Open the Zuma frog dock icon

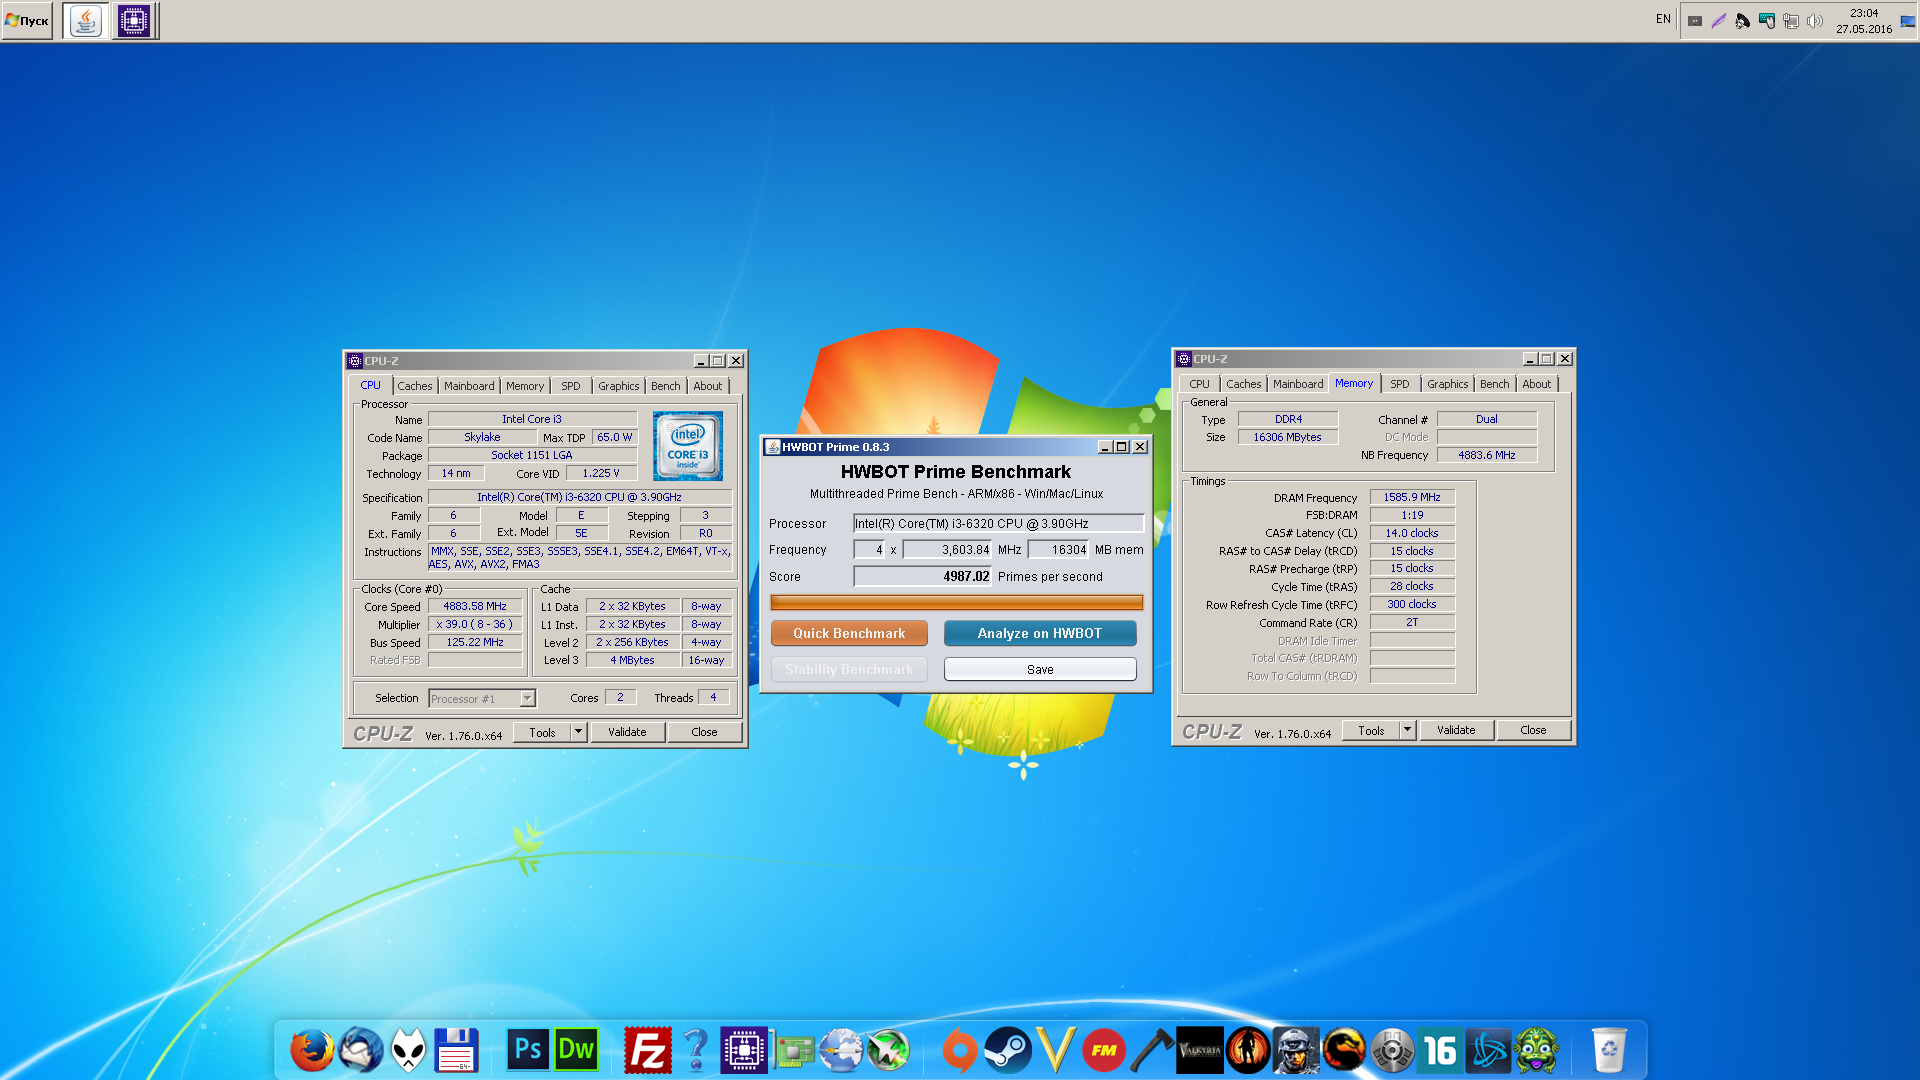tap(1536, 1051)
